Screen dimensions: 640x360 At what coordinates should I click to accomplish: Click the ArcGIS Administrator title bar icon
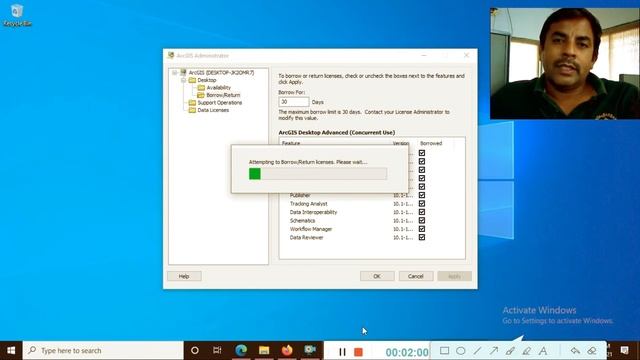coord(171,55)
